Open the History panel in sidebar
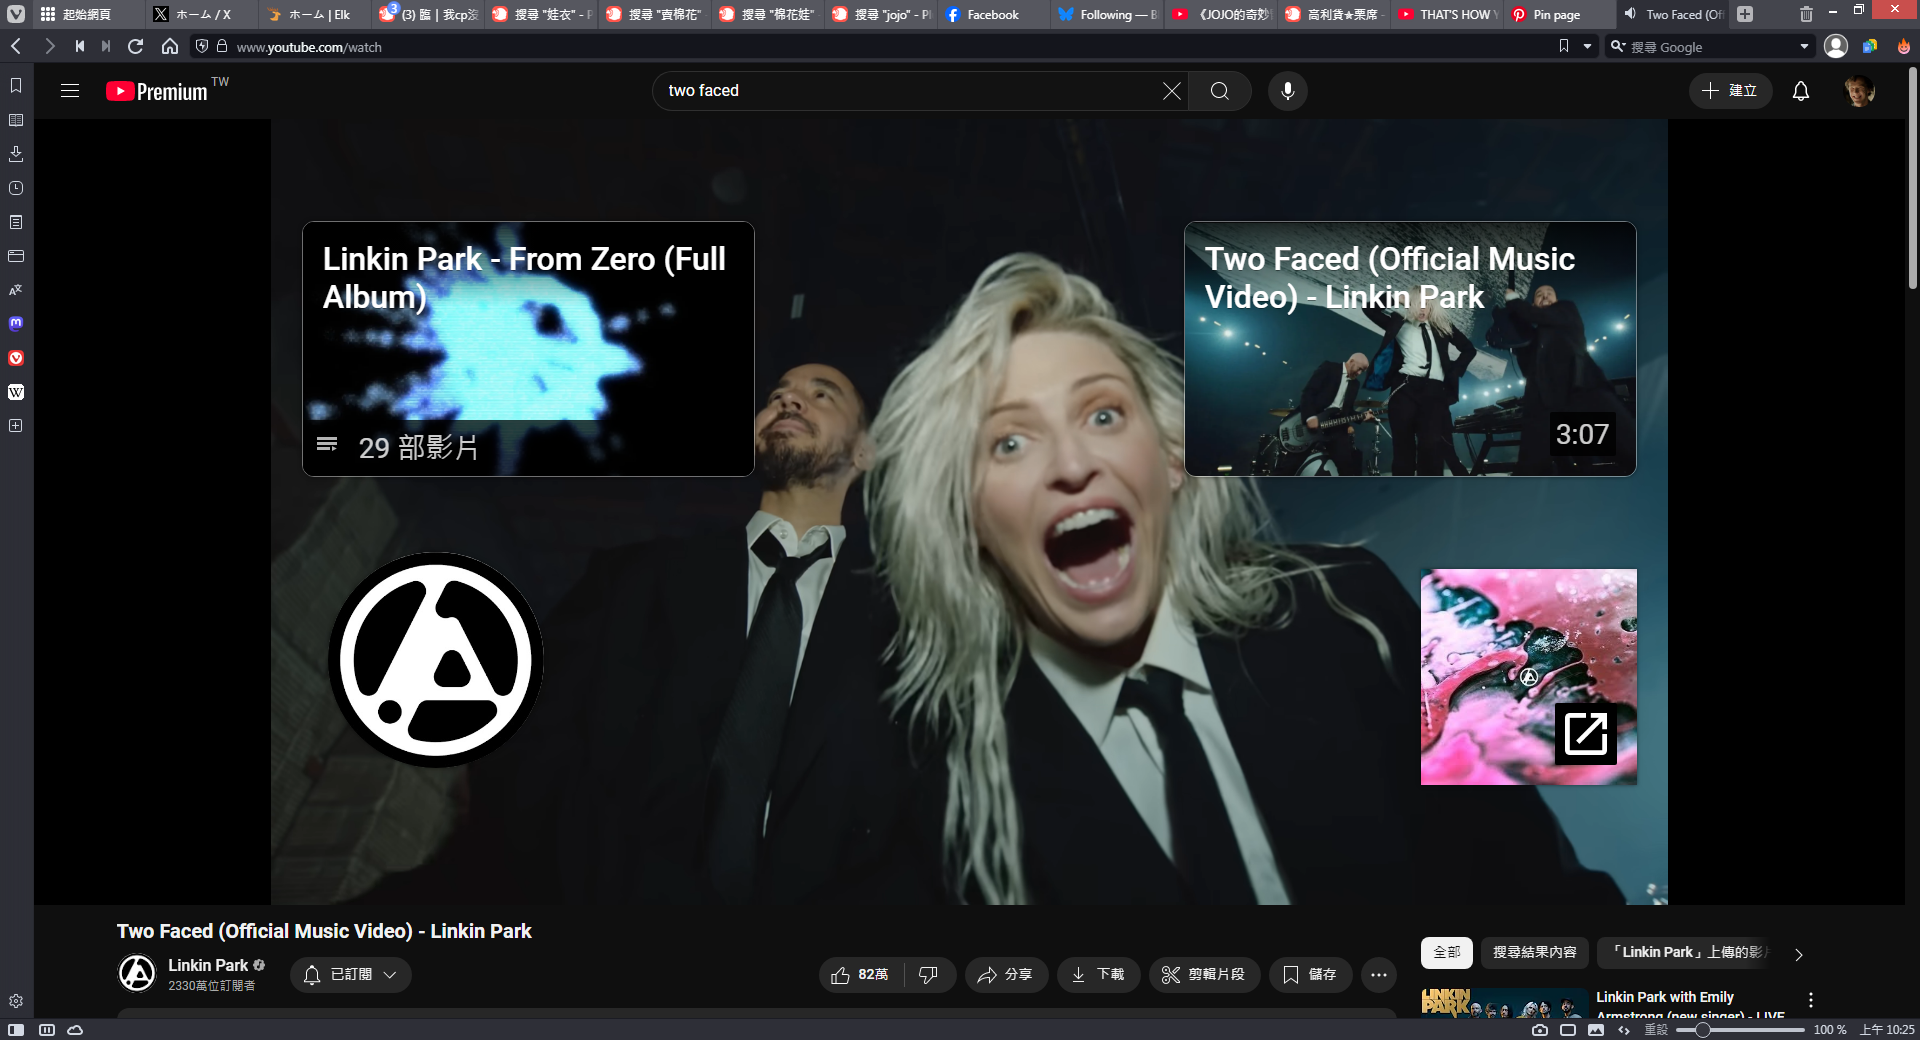The image size is (1920, 1048). click(16, 188)
